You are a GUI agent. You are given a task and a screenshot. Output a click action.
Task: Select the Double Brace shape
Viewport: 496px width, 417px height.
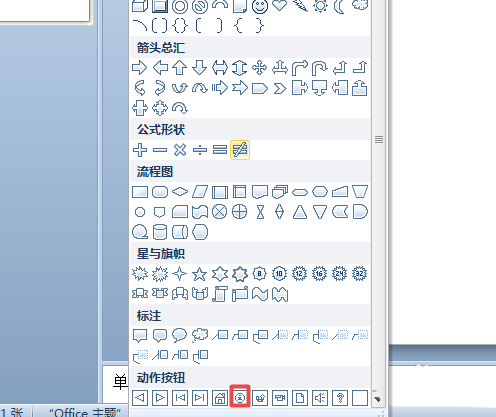[x=180, y=26]
